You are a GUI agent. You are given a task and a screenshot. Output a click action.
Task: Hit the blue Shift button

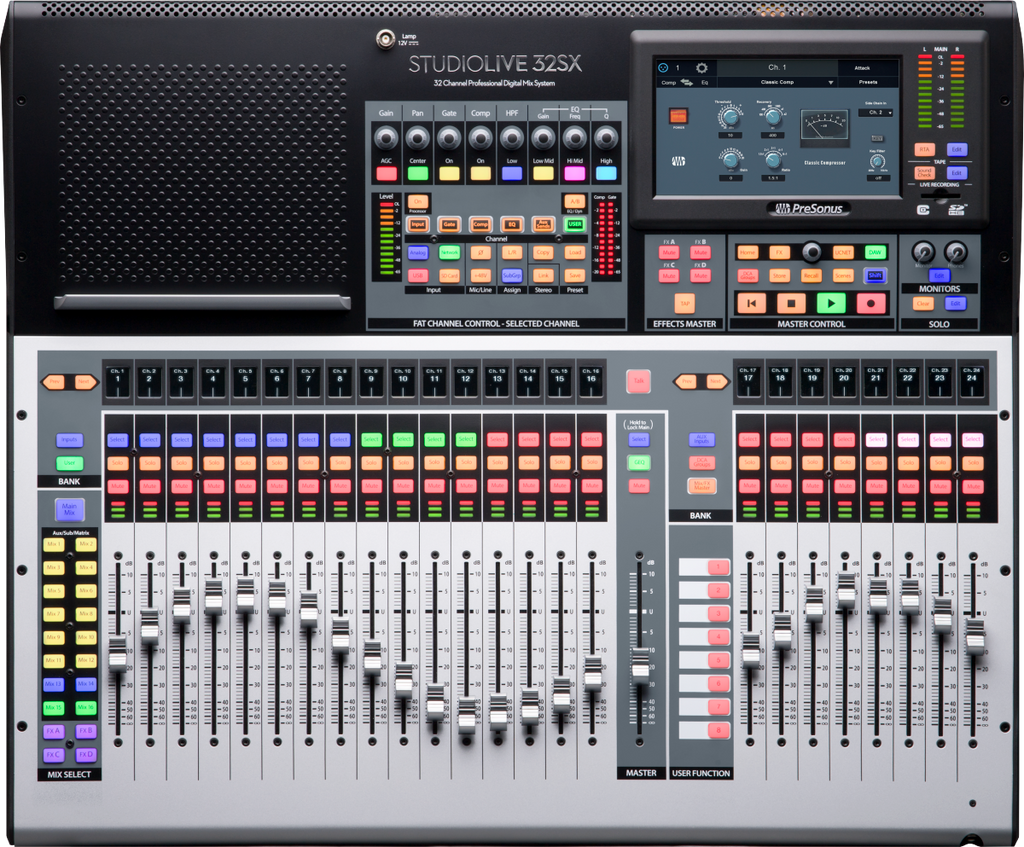coord(874,276)
